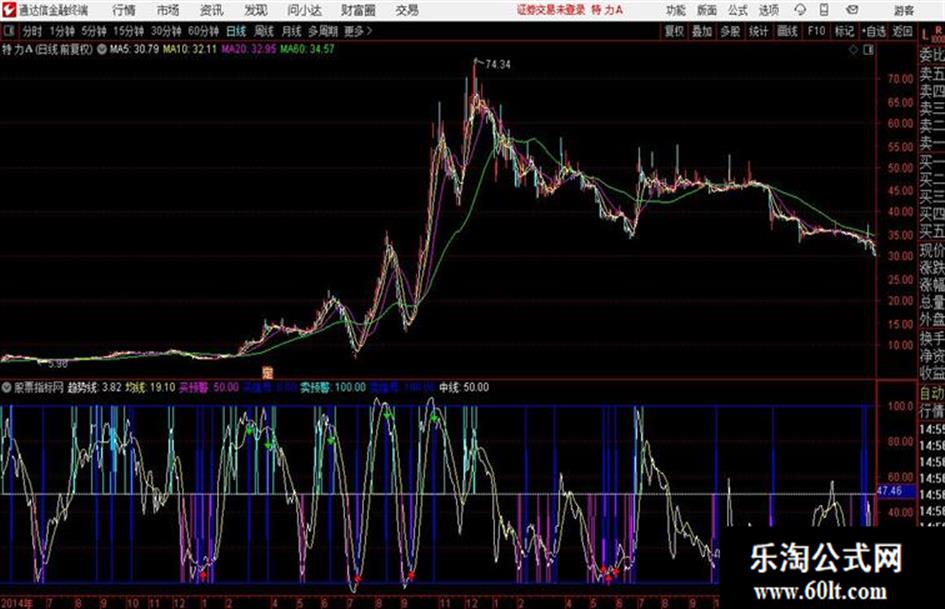Viewport: 945px width, 609px height.
Task: Click the MA5: 30.79 label
Action: click(134, 49)
